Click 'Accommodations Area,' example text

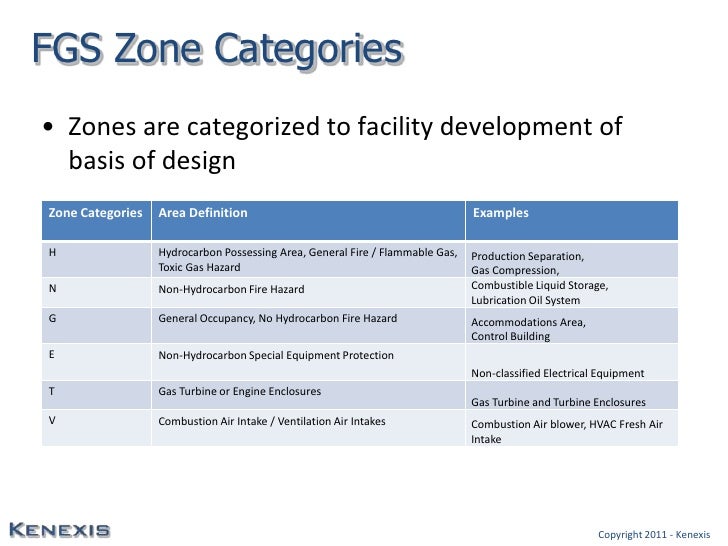pos(528,322)
